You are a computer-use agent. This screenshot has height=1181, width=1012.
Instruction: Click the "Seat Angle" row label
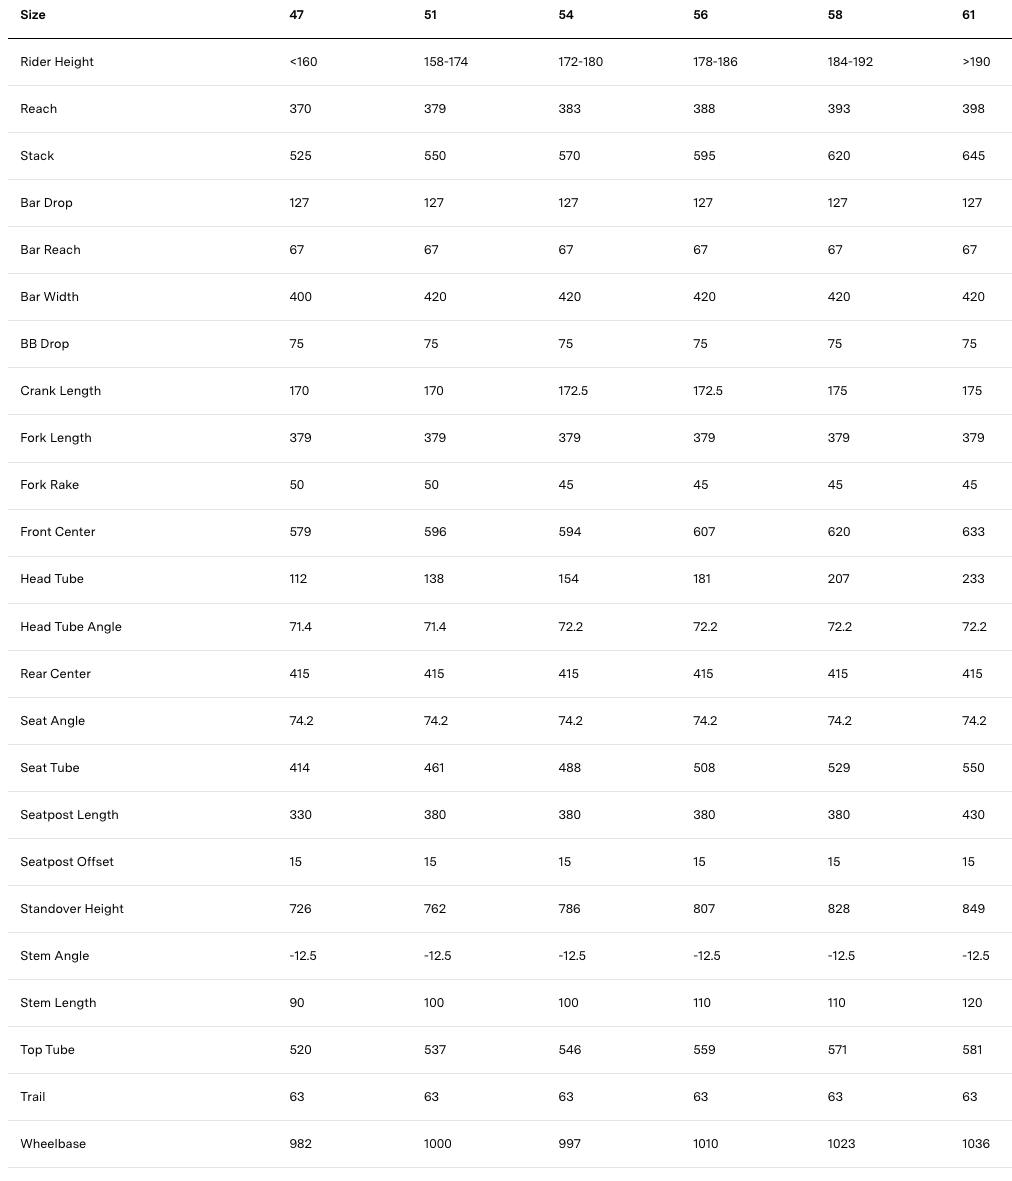pyautogui.click(x=52, y=721)
